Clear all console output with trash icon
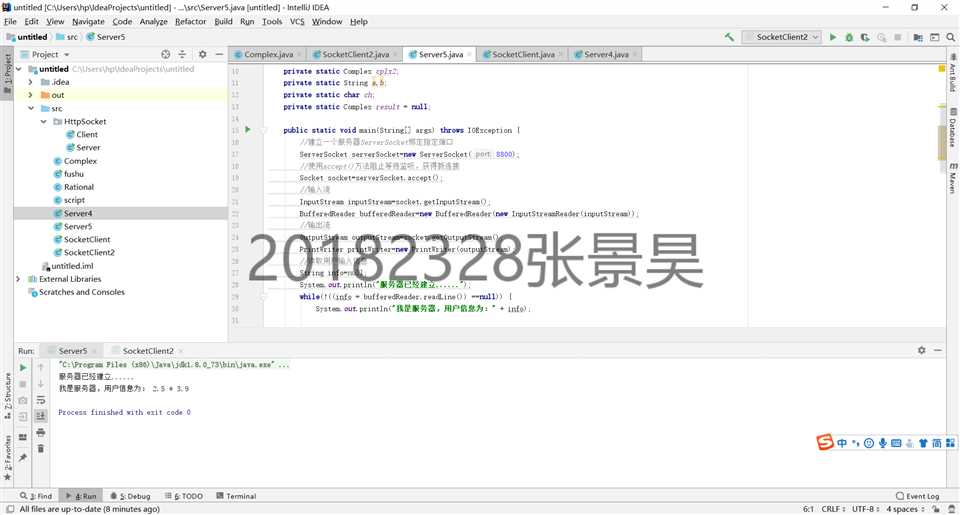The image size is (960, 515). pyautogui.click(x=40, y=448)
